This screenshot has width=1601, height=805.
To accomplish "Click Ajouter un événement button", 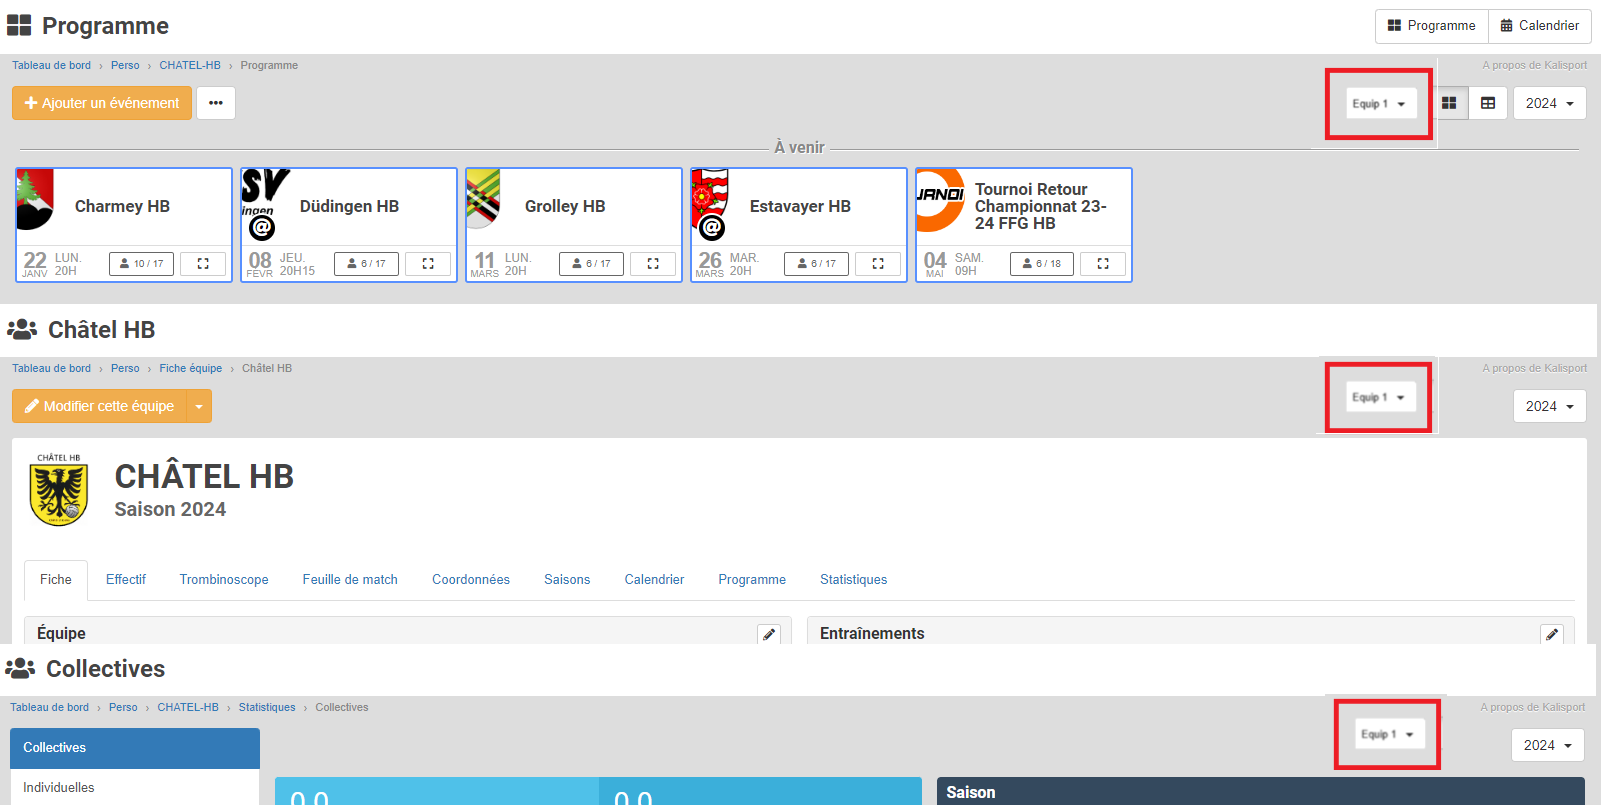I will coord(102,103).
